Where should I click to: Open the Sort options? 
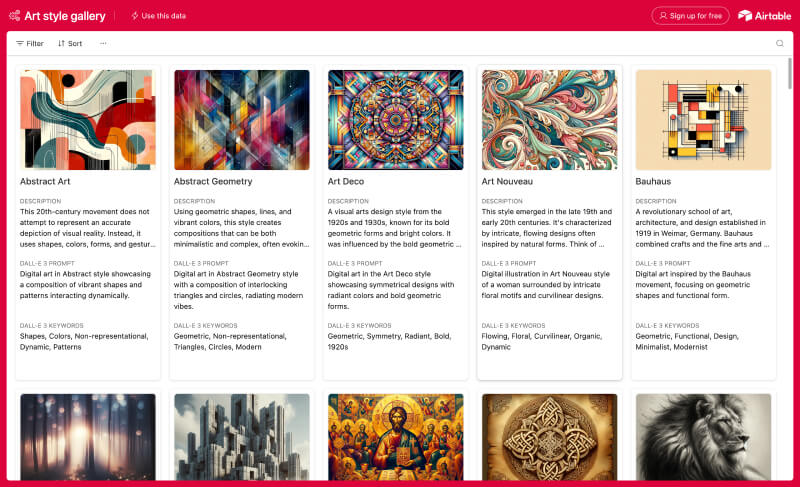pyautogui.click(x=70, y=44)
